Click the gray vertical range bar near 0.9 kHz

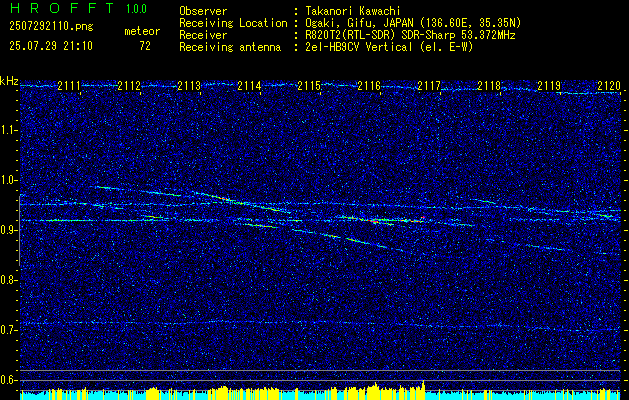tap(20, 230)
